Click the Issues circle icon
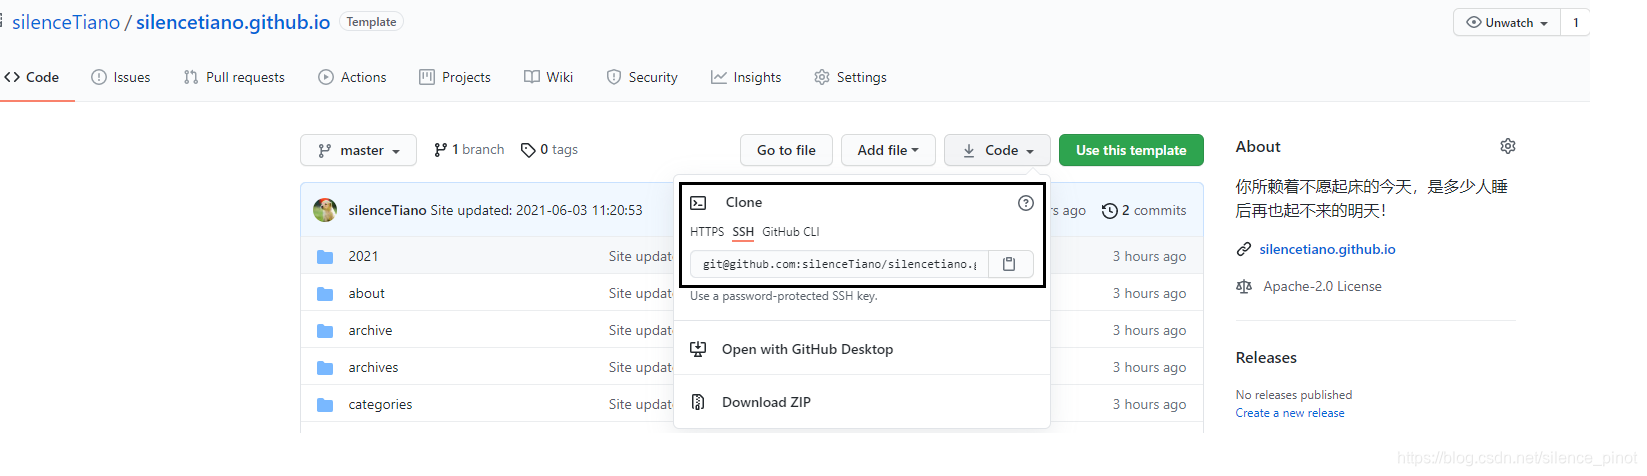 99,77
